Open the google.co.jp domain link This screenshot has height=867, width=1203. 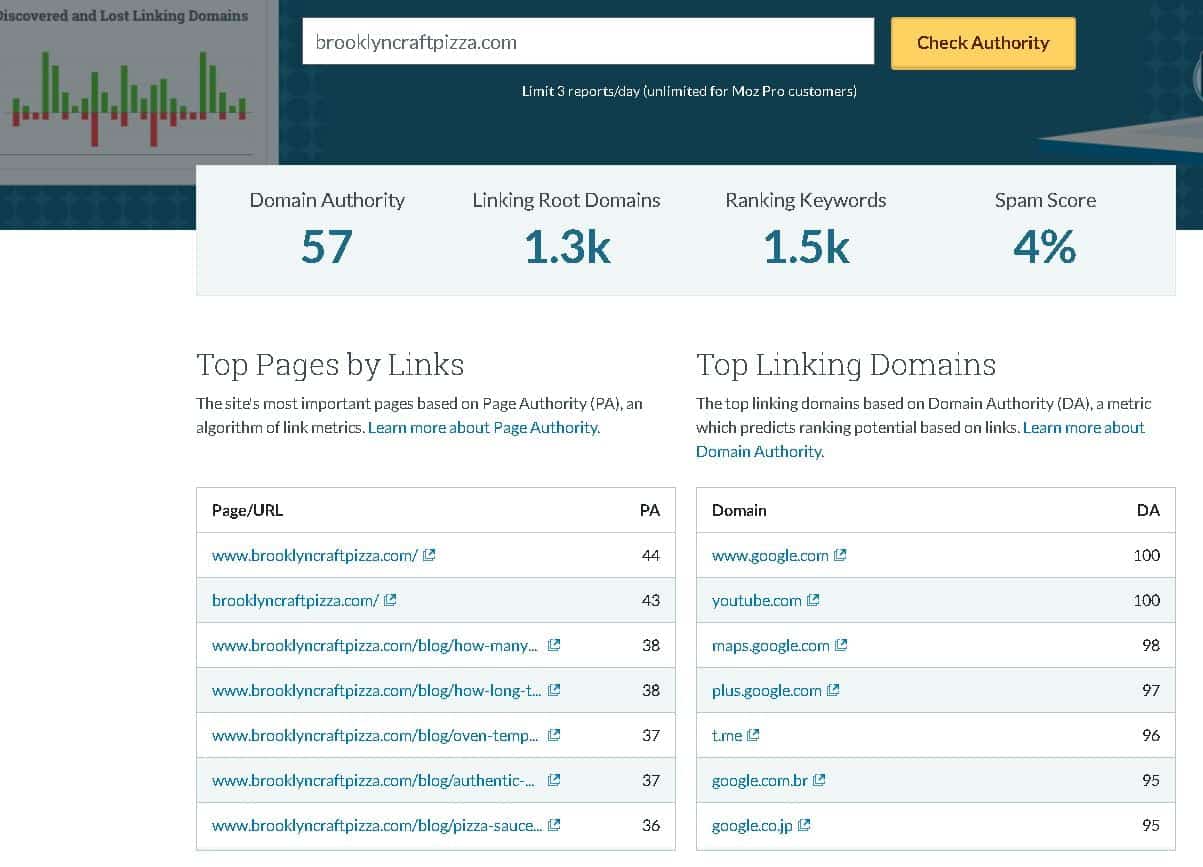tap(752, 825)
